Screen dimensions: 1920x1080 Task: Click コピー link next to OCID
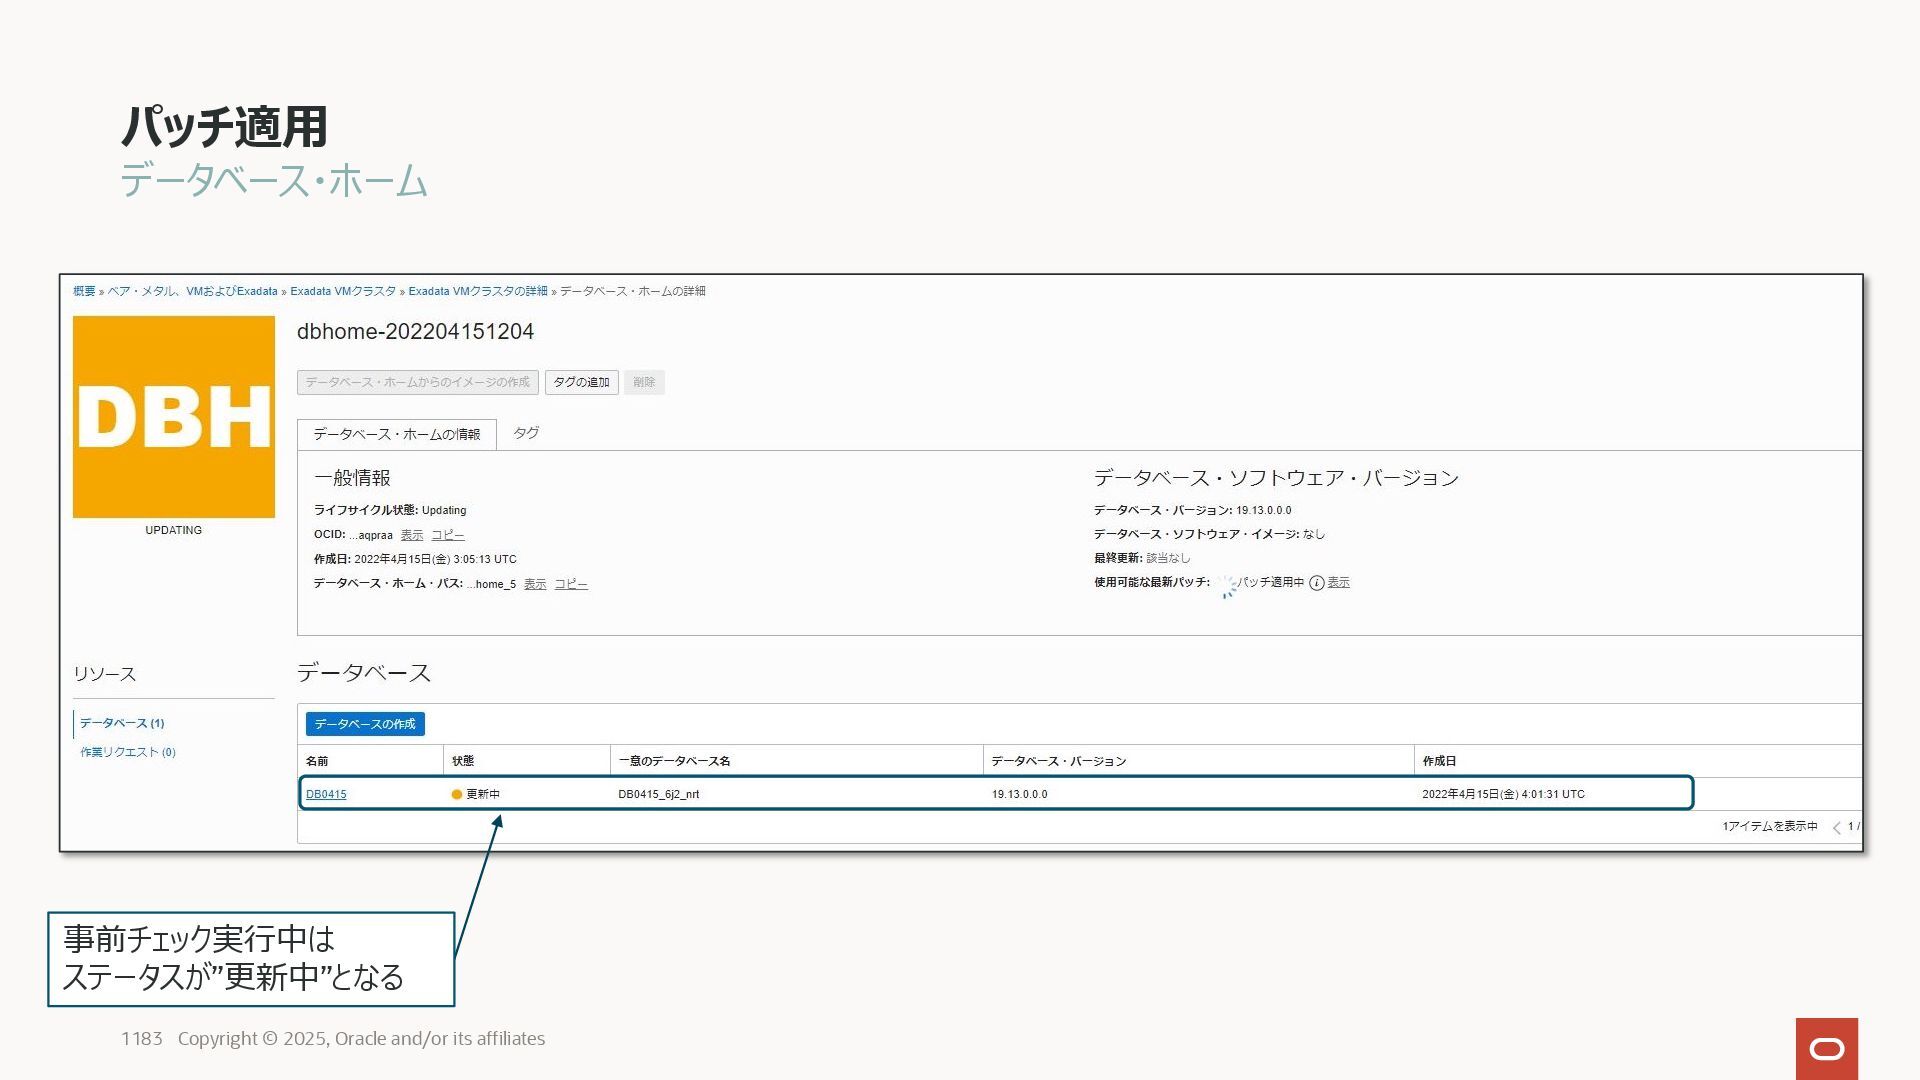click(x=448, y=535)
